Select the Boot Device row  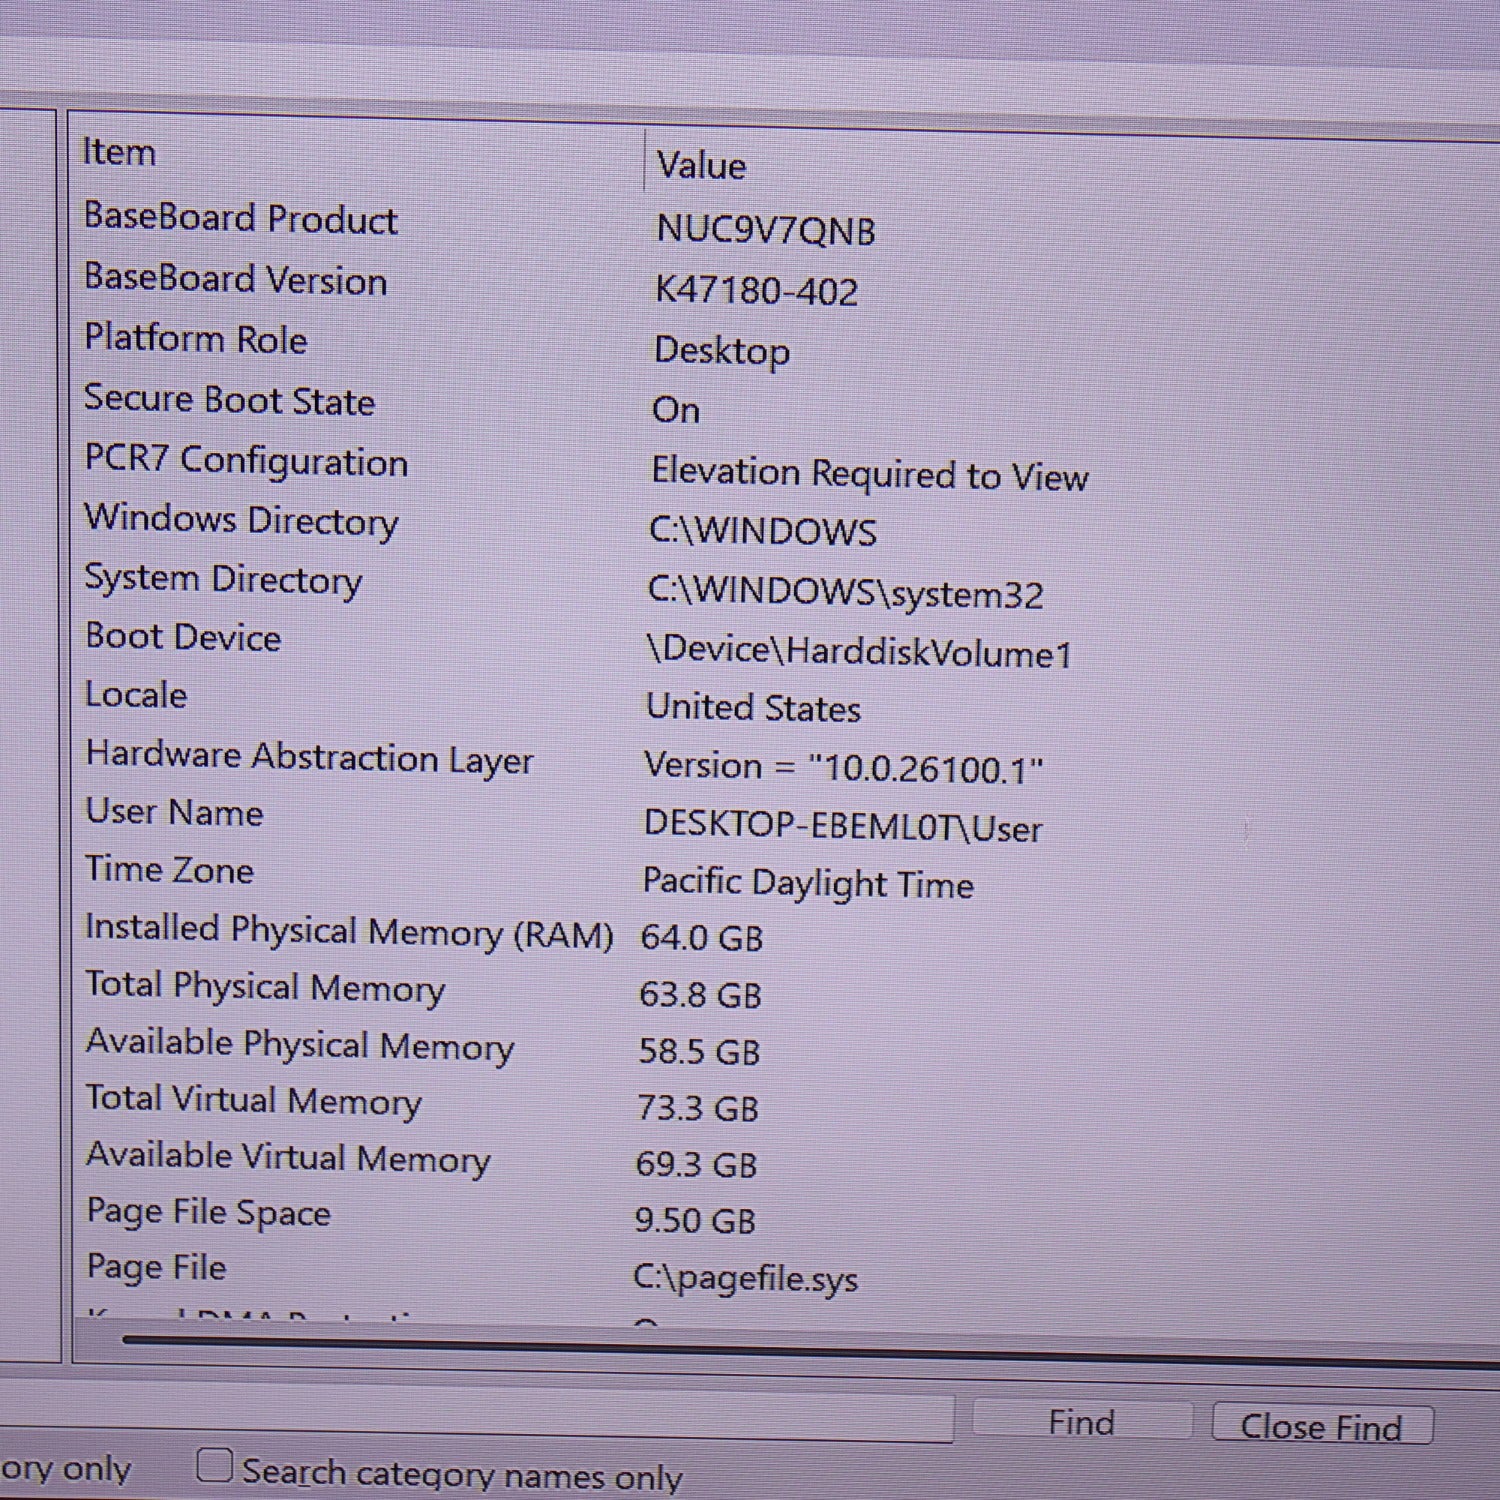pos(183,637)
